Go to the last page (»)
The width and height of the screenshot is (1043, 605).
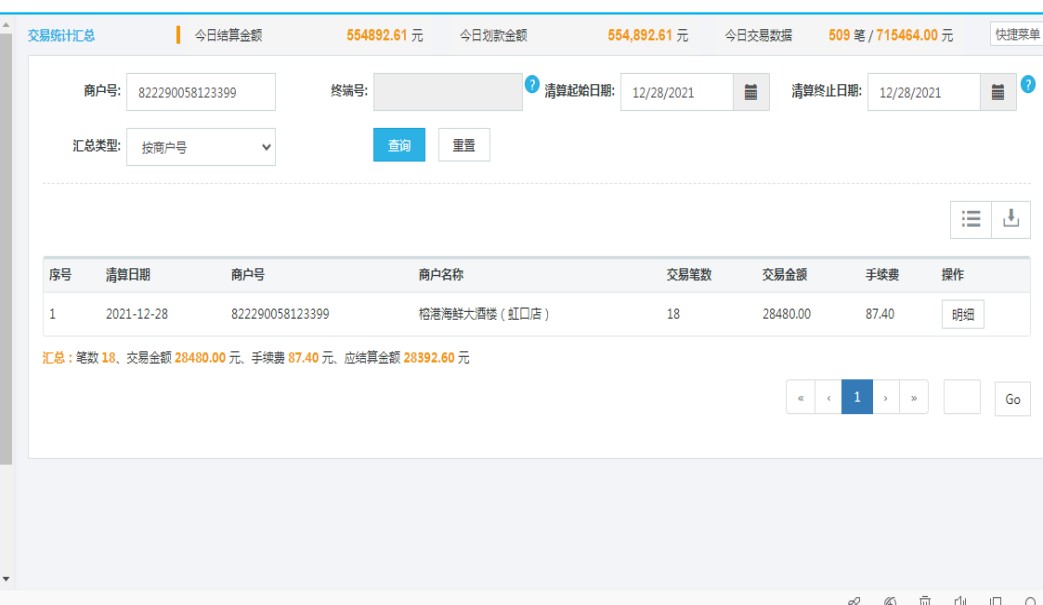(x=914, y=398)
